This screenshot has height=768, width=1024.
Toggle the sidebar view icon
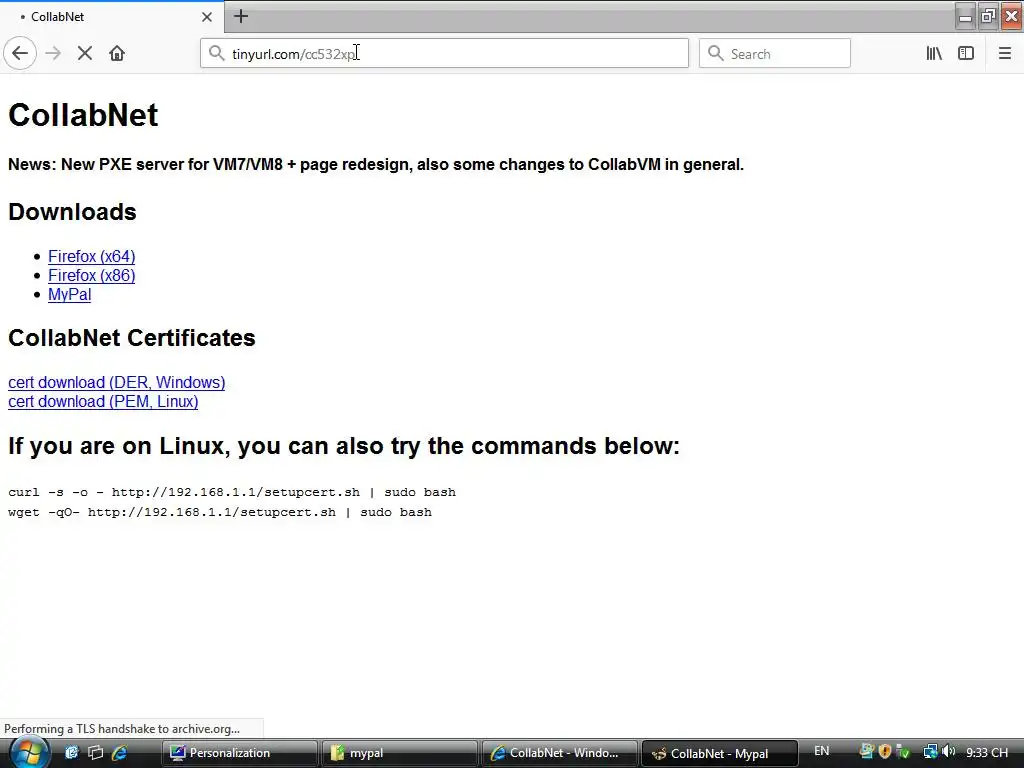966,54
